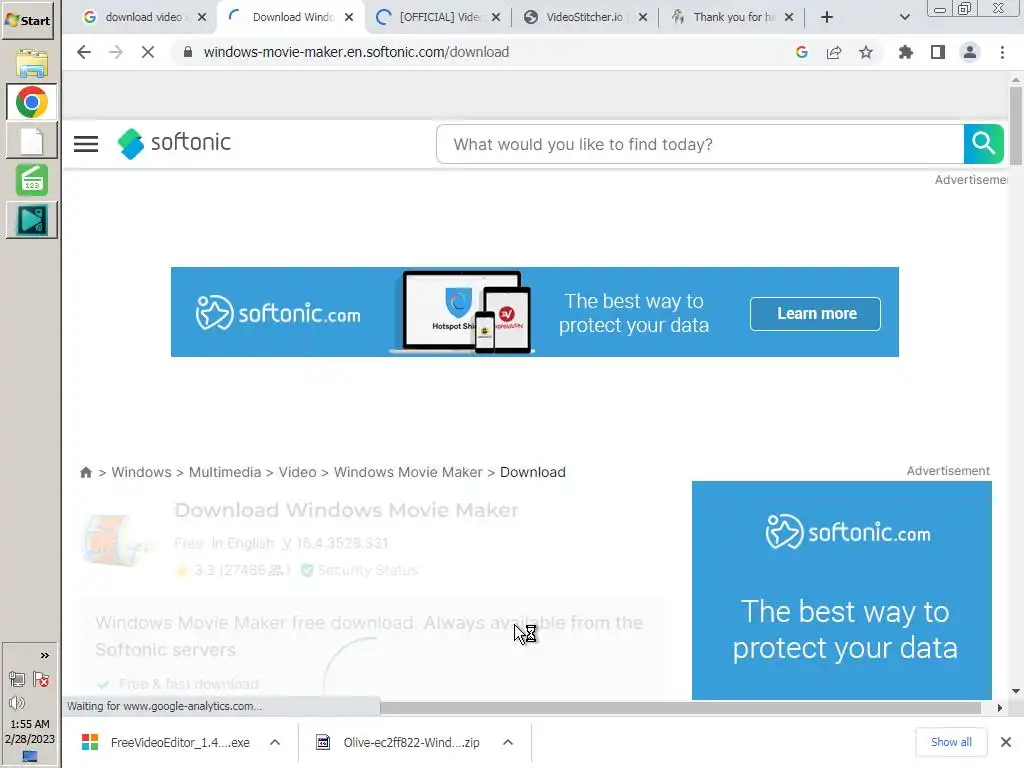Viewport: 1024px width, 768px height.
Task: Open the Chrome profile avatar
Action: tap(970, 52)
